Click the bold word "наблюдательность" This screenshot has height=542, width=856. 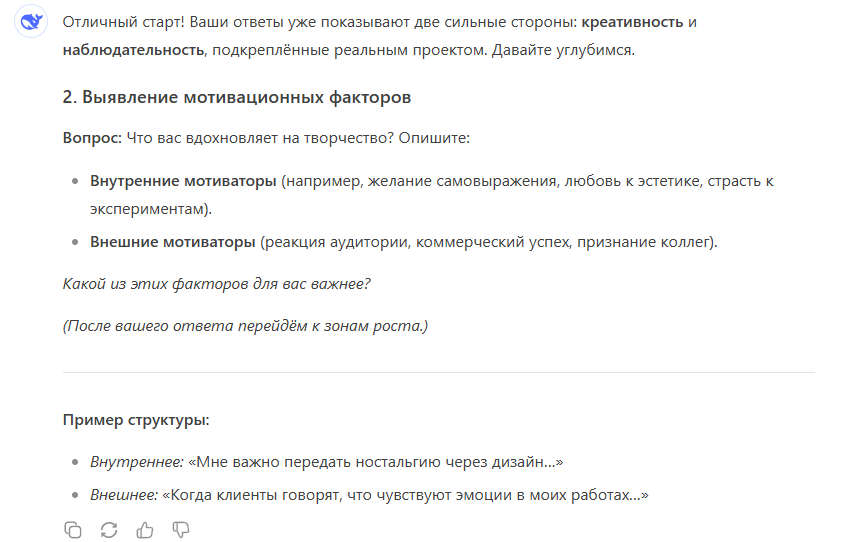click(x=134, y=49)
